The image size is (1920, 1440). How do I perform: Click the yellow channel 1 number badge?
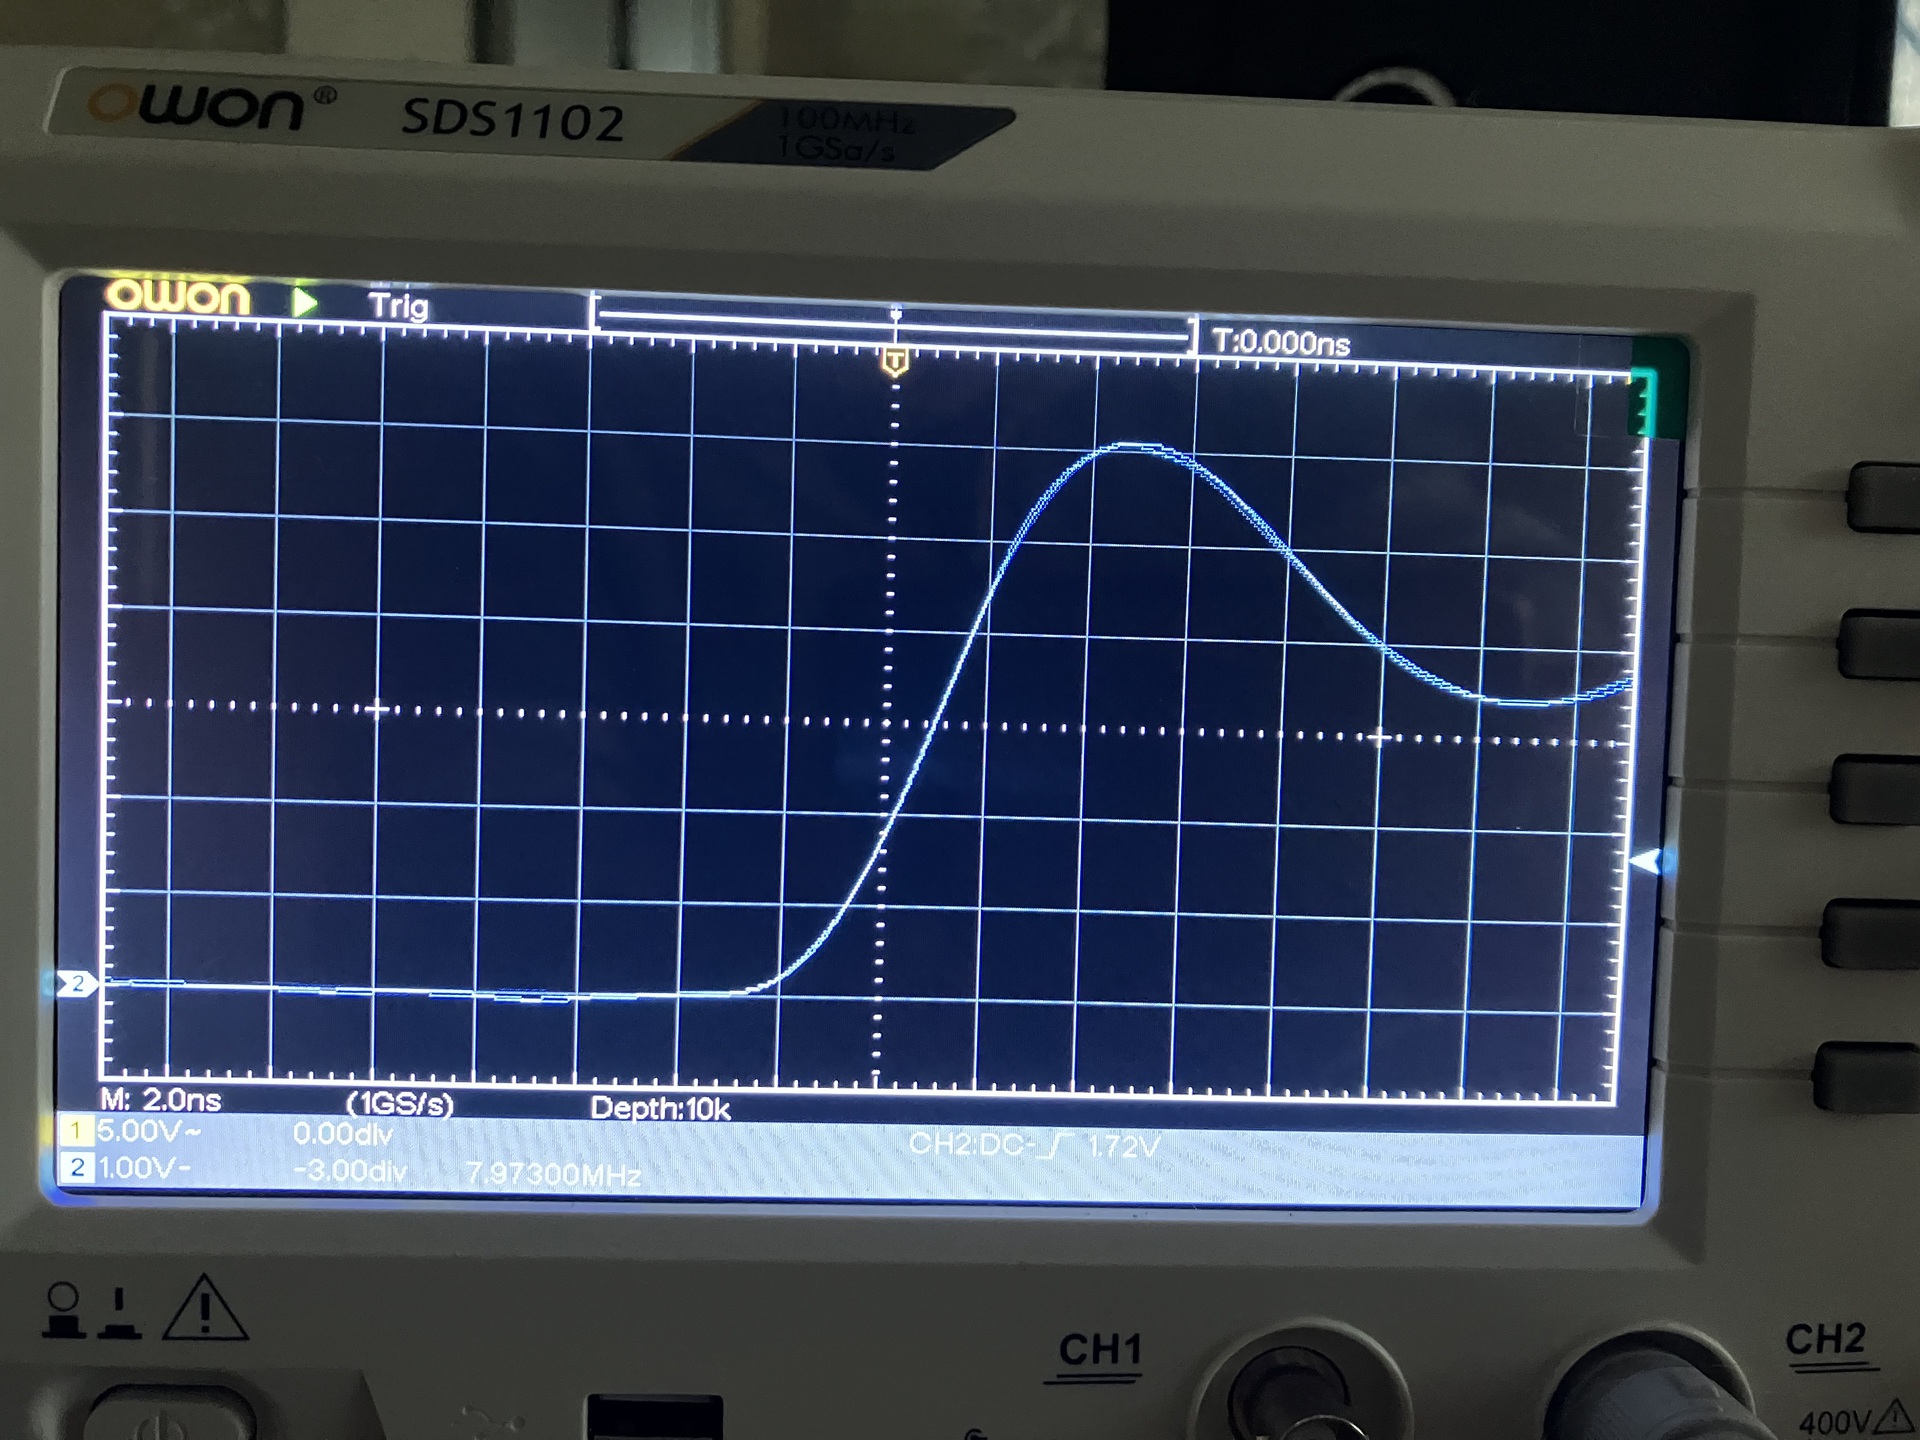pyautogui.click(x=75, y=1132)
